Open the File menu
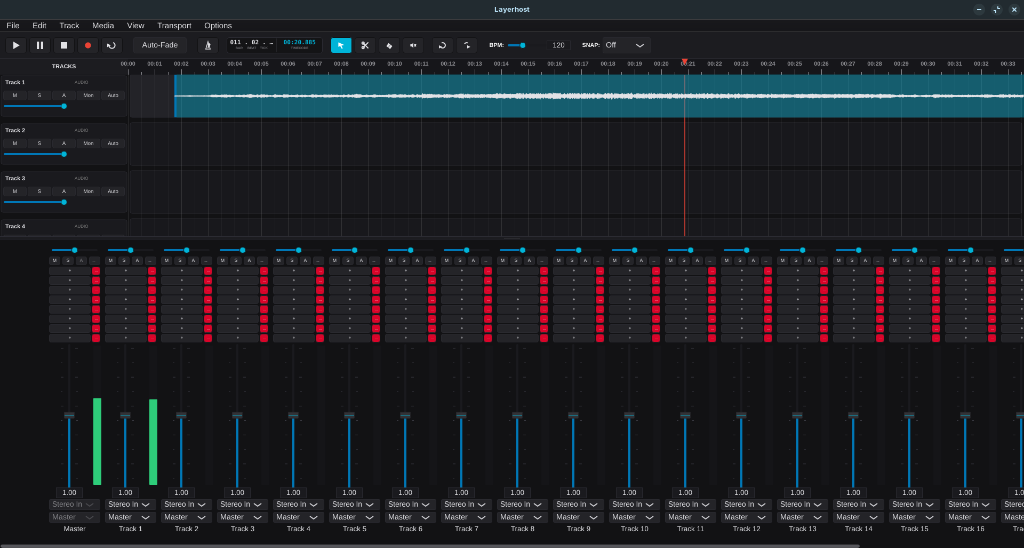 coord(12,25)
